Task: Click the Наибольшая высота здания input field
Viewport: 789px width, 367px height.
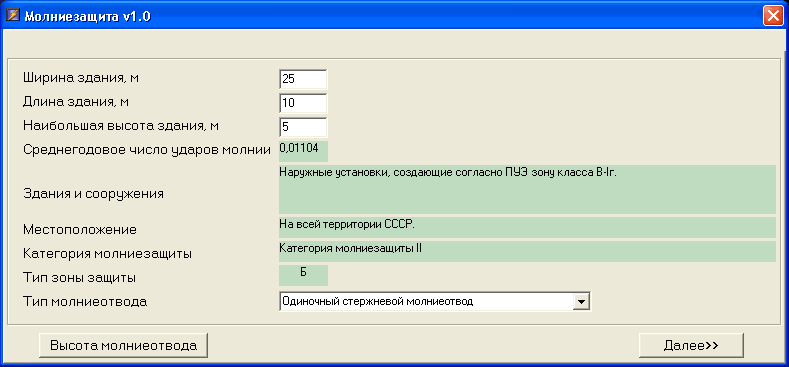Action: (x=303, y=127)
